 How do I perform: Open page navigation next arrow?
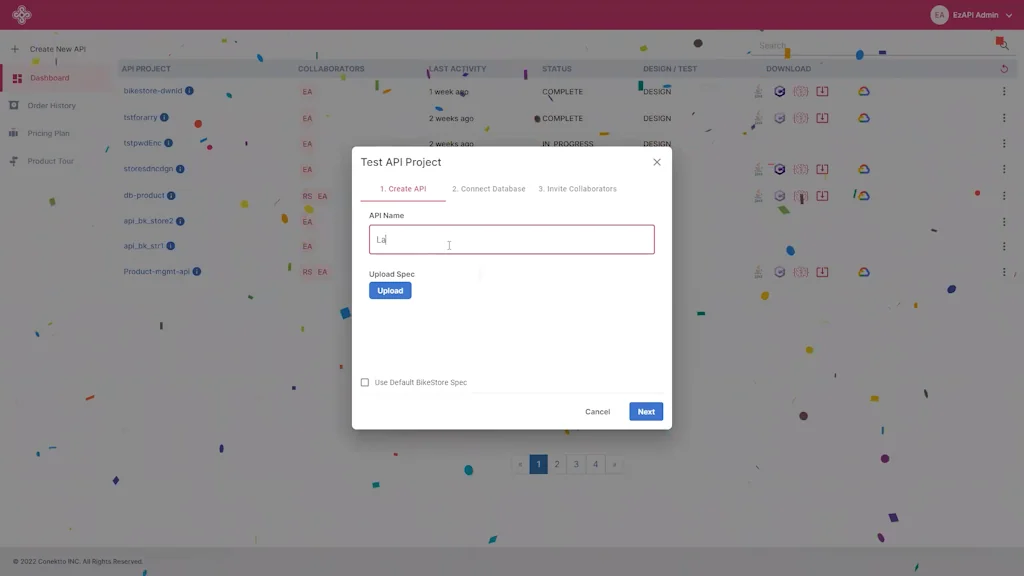(614, 464)
